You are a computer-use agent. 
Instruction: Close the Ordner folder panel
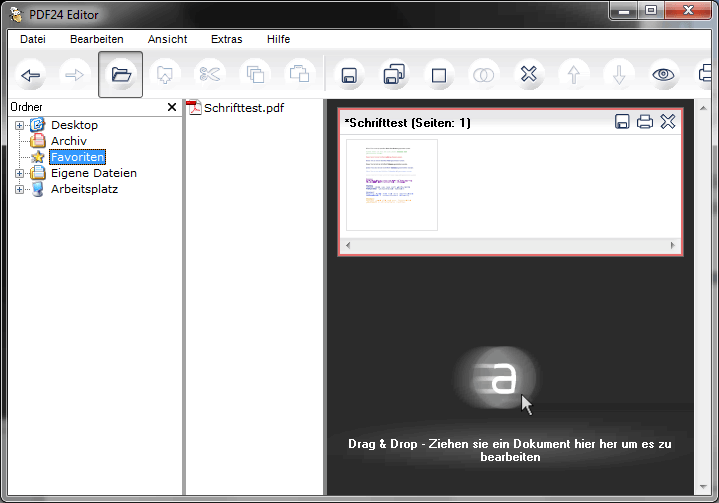point(172,107)
